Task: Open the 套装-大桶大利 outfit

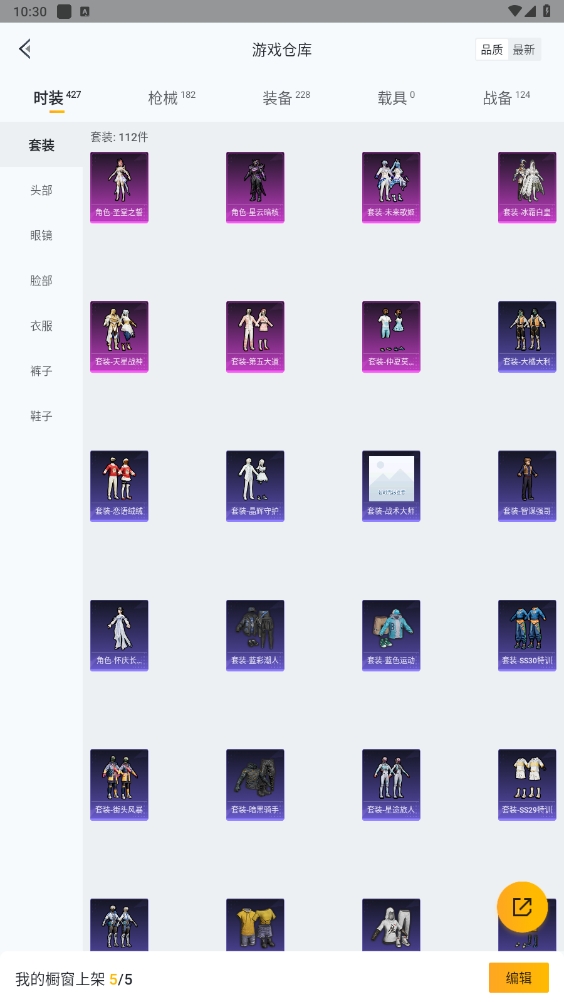Action: pyautogui.click(x=527, y=337)
